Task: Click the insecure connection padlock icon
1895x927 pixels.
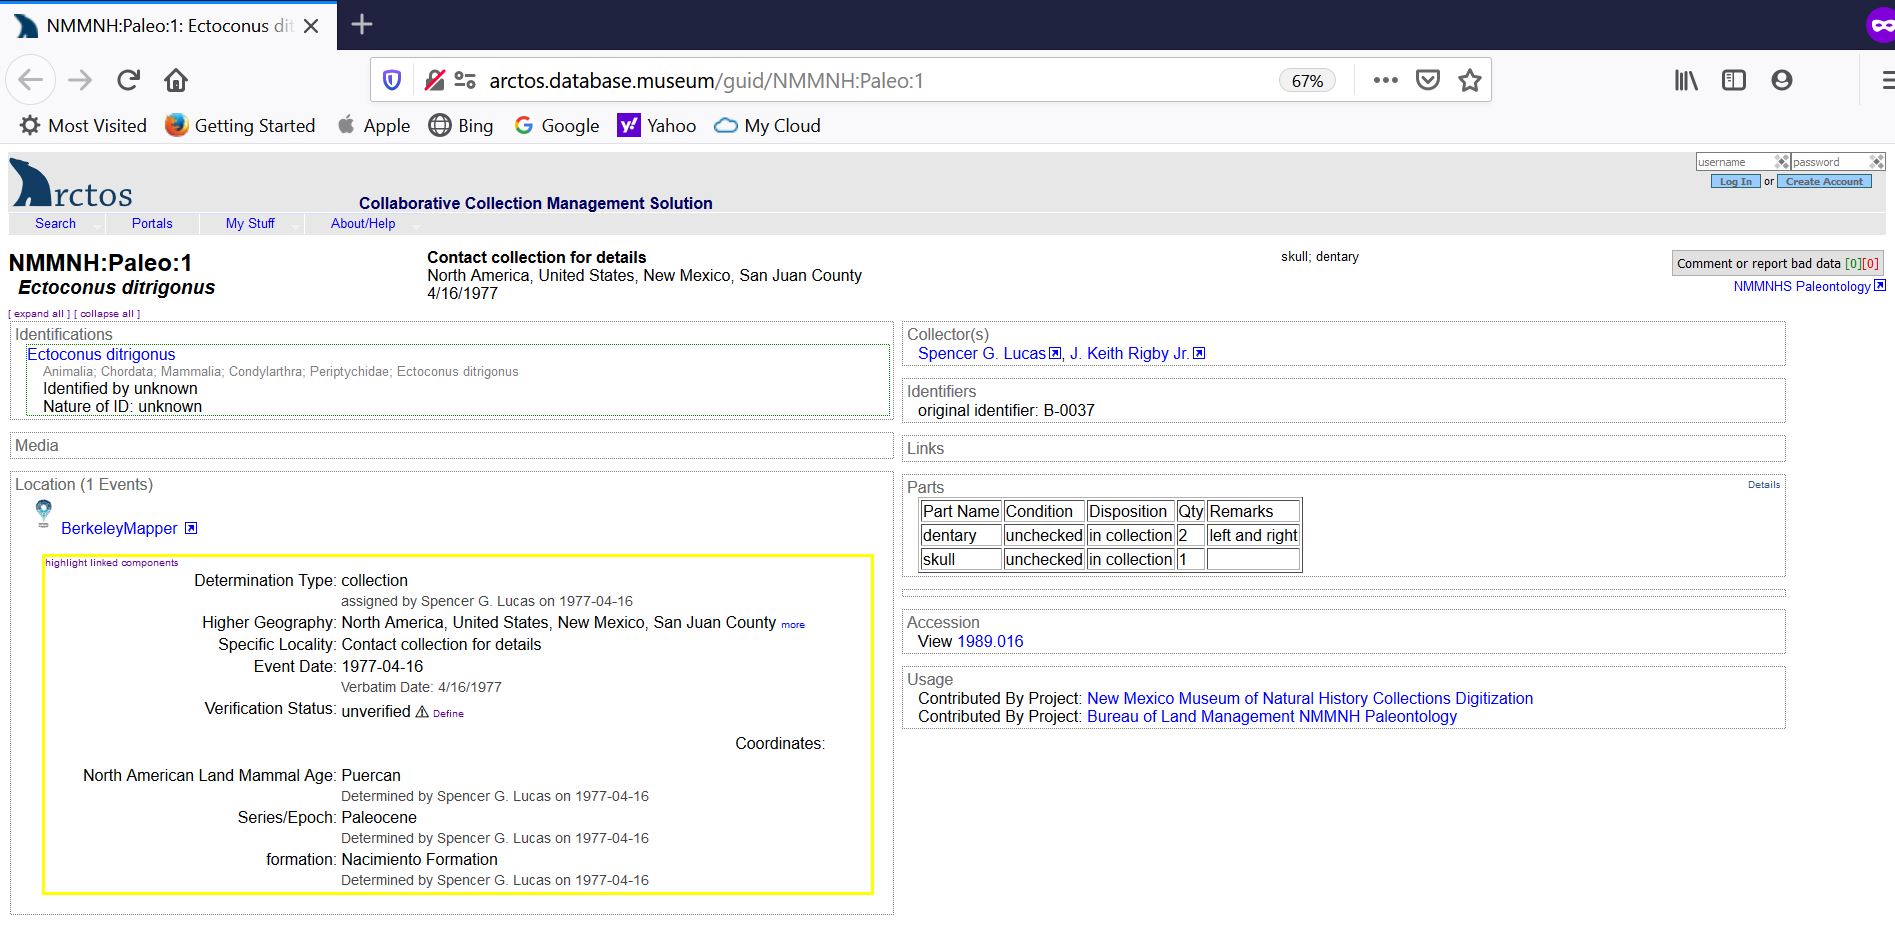Action: pyautogui.click(x=434, y=80)
